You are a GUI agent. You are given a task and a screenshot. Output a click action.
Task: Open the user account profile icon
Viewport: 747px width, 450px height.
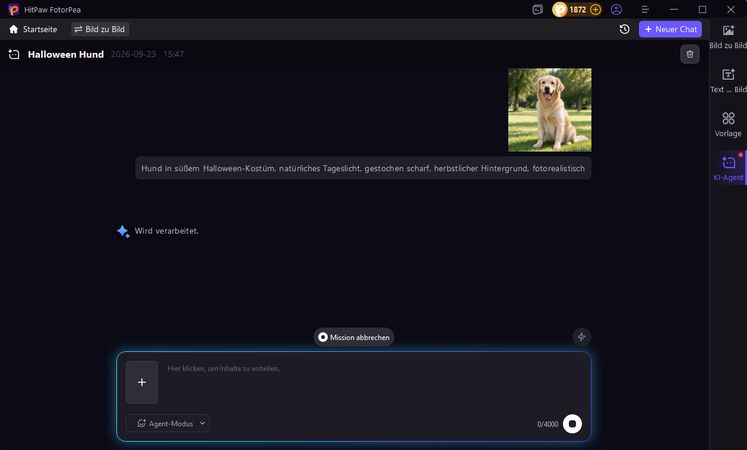tap(616, 10)
